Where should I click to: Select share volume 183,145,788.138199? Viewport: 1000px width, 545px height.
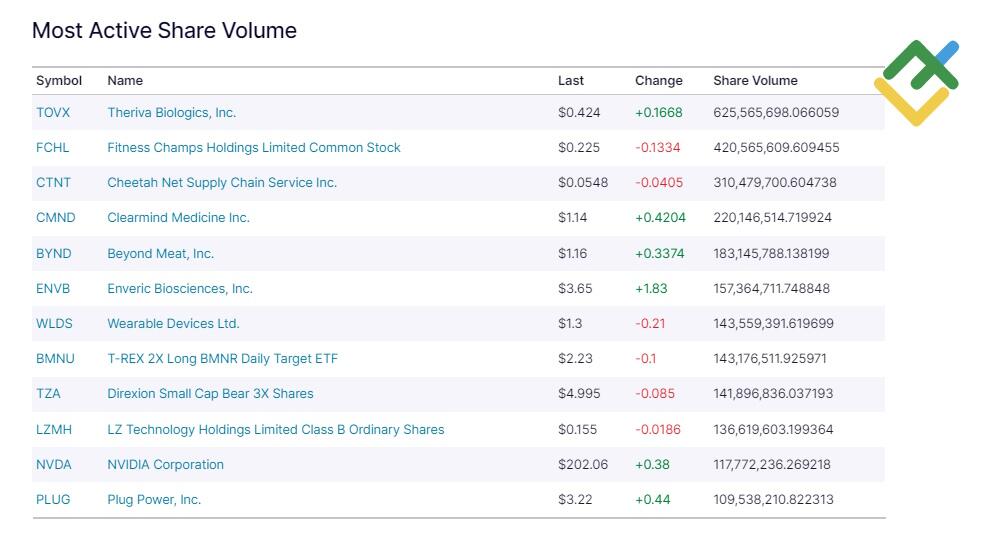(x=771, y=254)
